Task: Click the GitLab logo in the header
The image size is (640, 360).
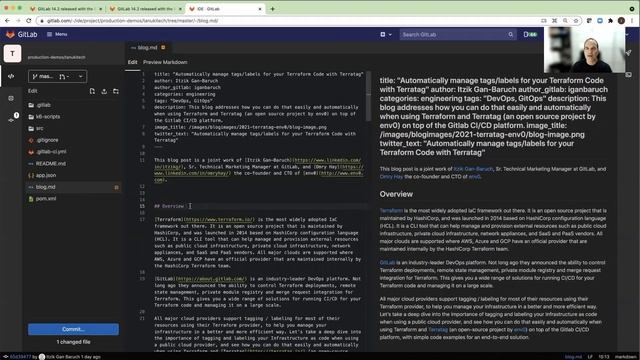Action: point(21,35)
